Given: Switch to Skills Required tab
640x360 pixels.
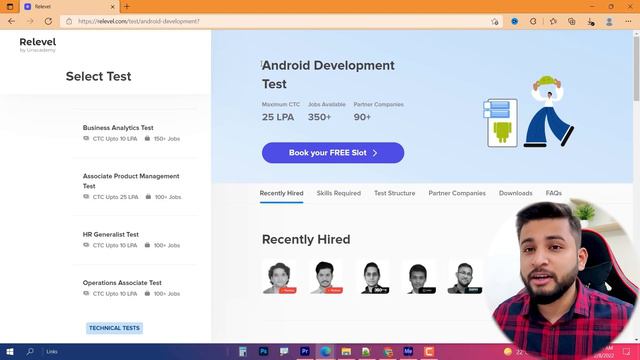Looking at the screenshot, I should click(x=339, y=193).
